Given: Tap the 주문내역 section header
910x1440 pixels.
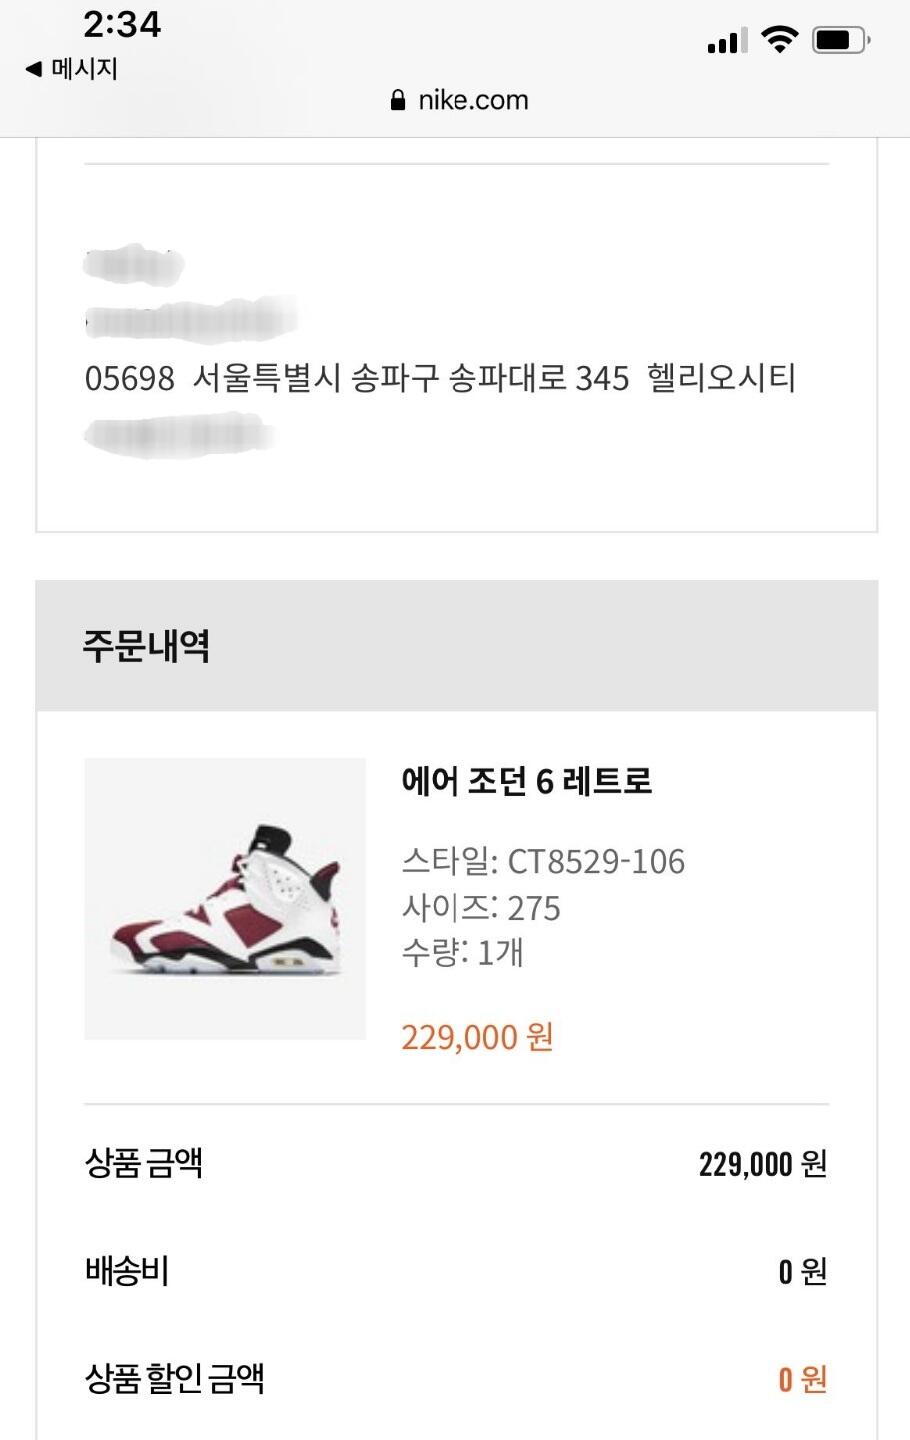Looking at the screenshot, I should 146,646.
